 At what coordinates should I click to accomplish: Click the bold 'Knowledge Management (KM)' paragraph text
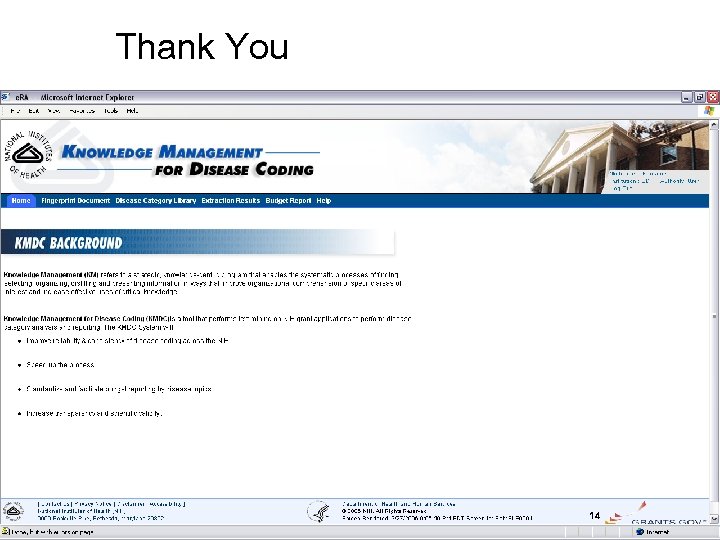tap(51, 275)
